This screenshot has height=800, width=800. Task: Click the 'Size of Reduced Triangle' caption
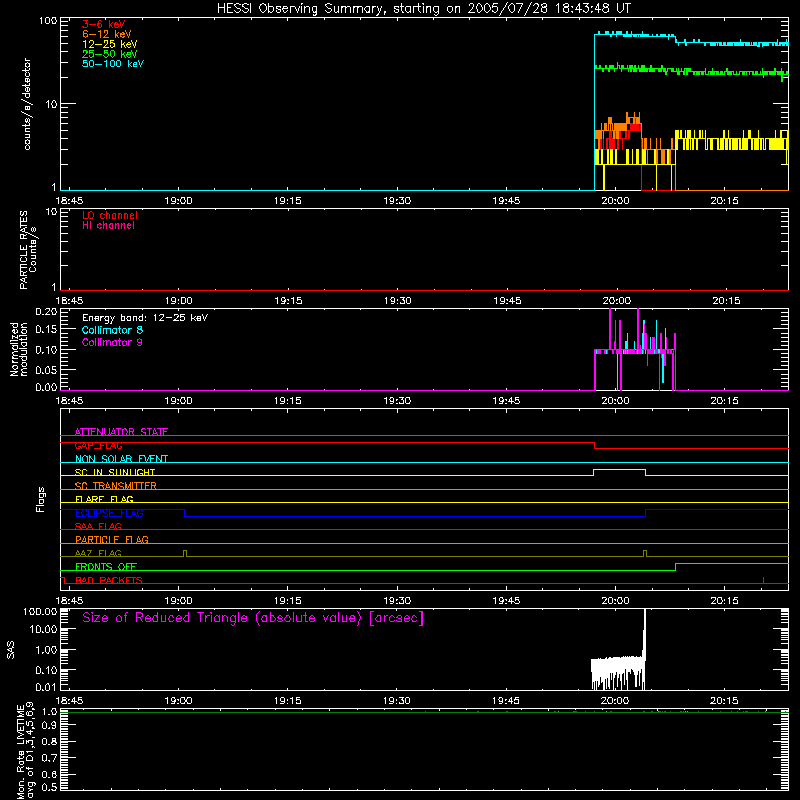pyautogui.click(x=253, y=618)
